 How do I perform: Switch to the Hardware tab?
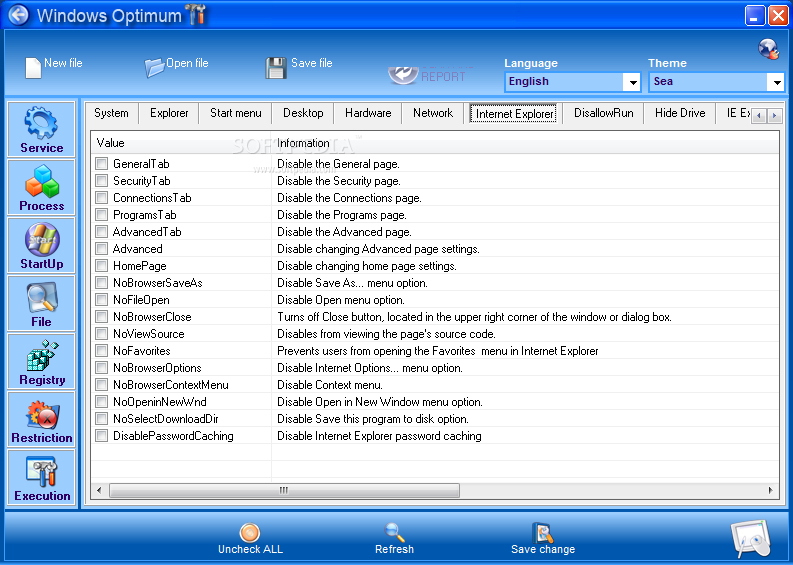point(368,113)
